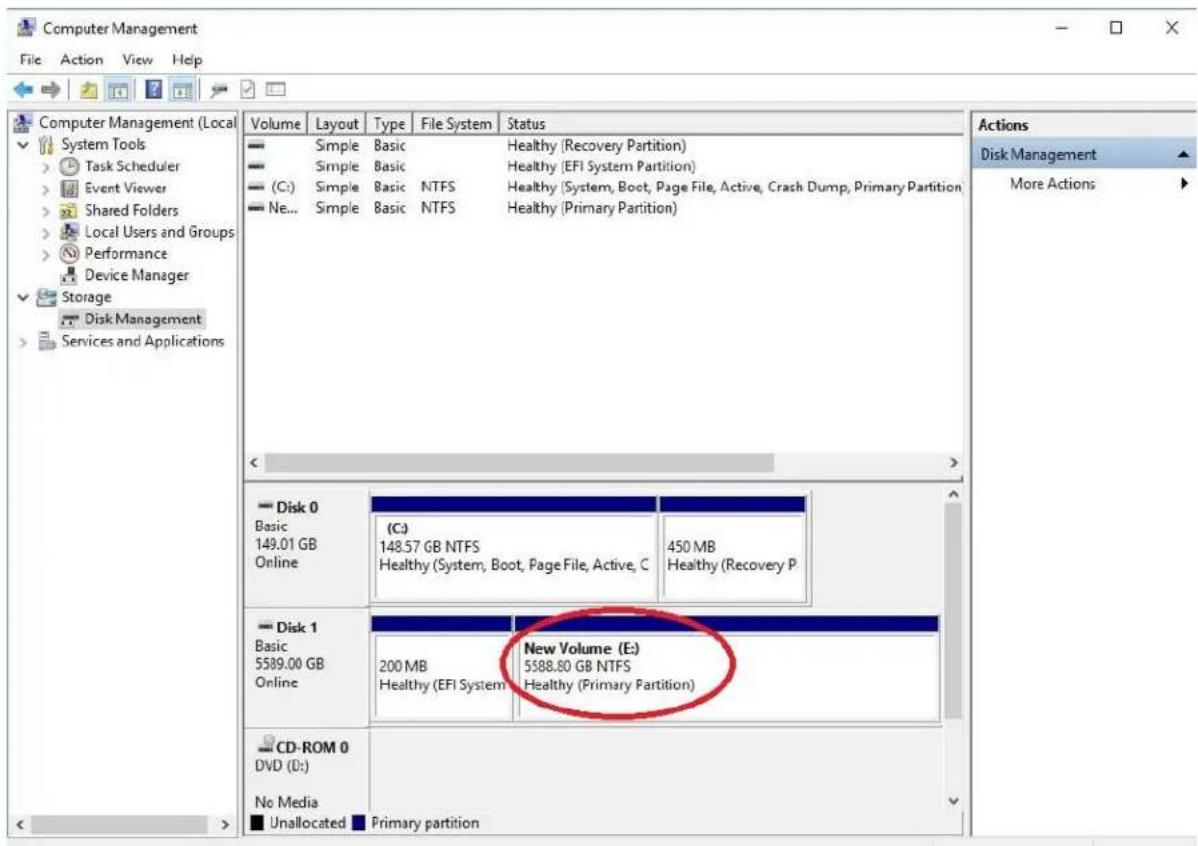Toggle Show/Hide Action Pane toolbar icon
The height and width of the screenshot is (846, 1198).
pyautogui.click(x=183, y=90)
